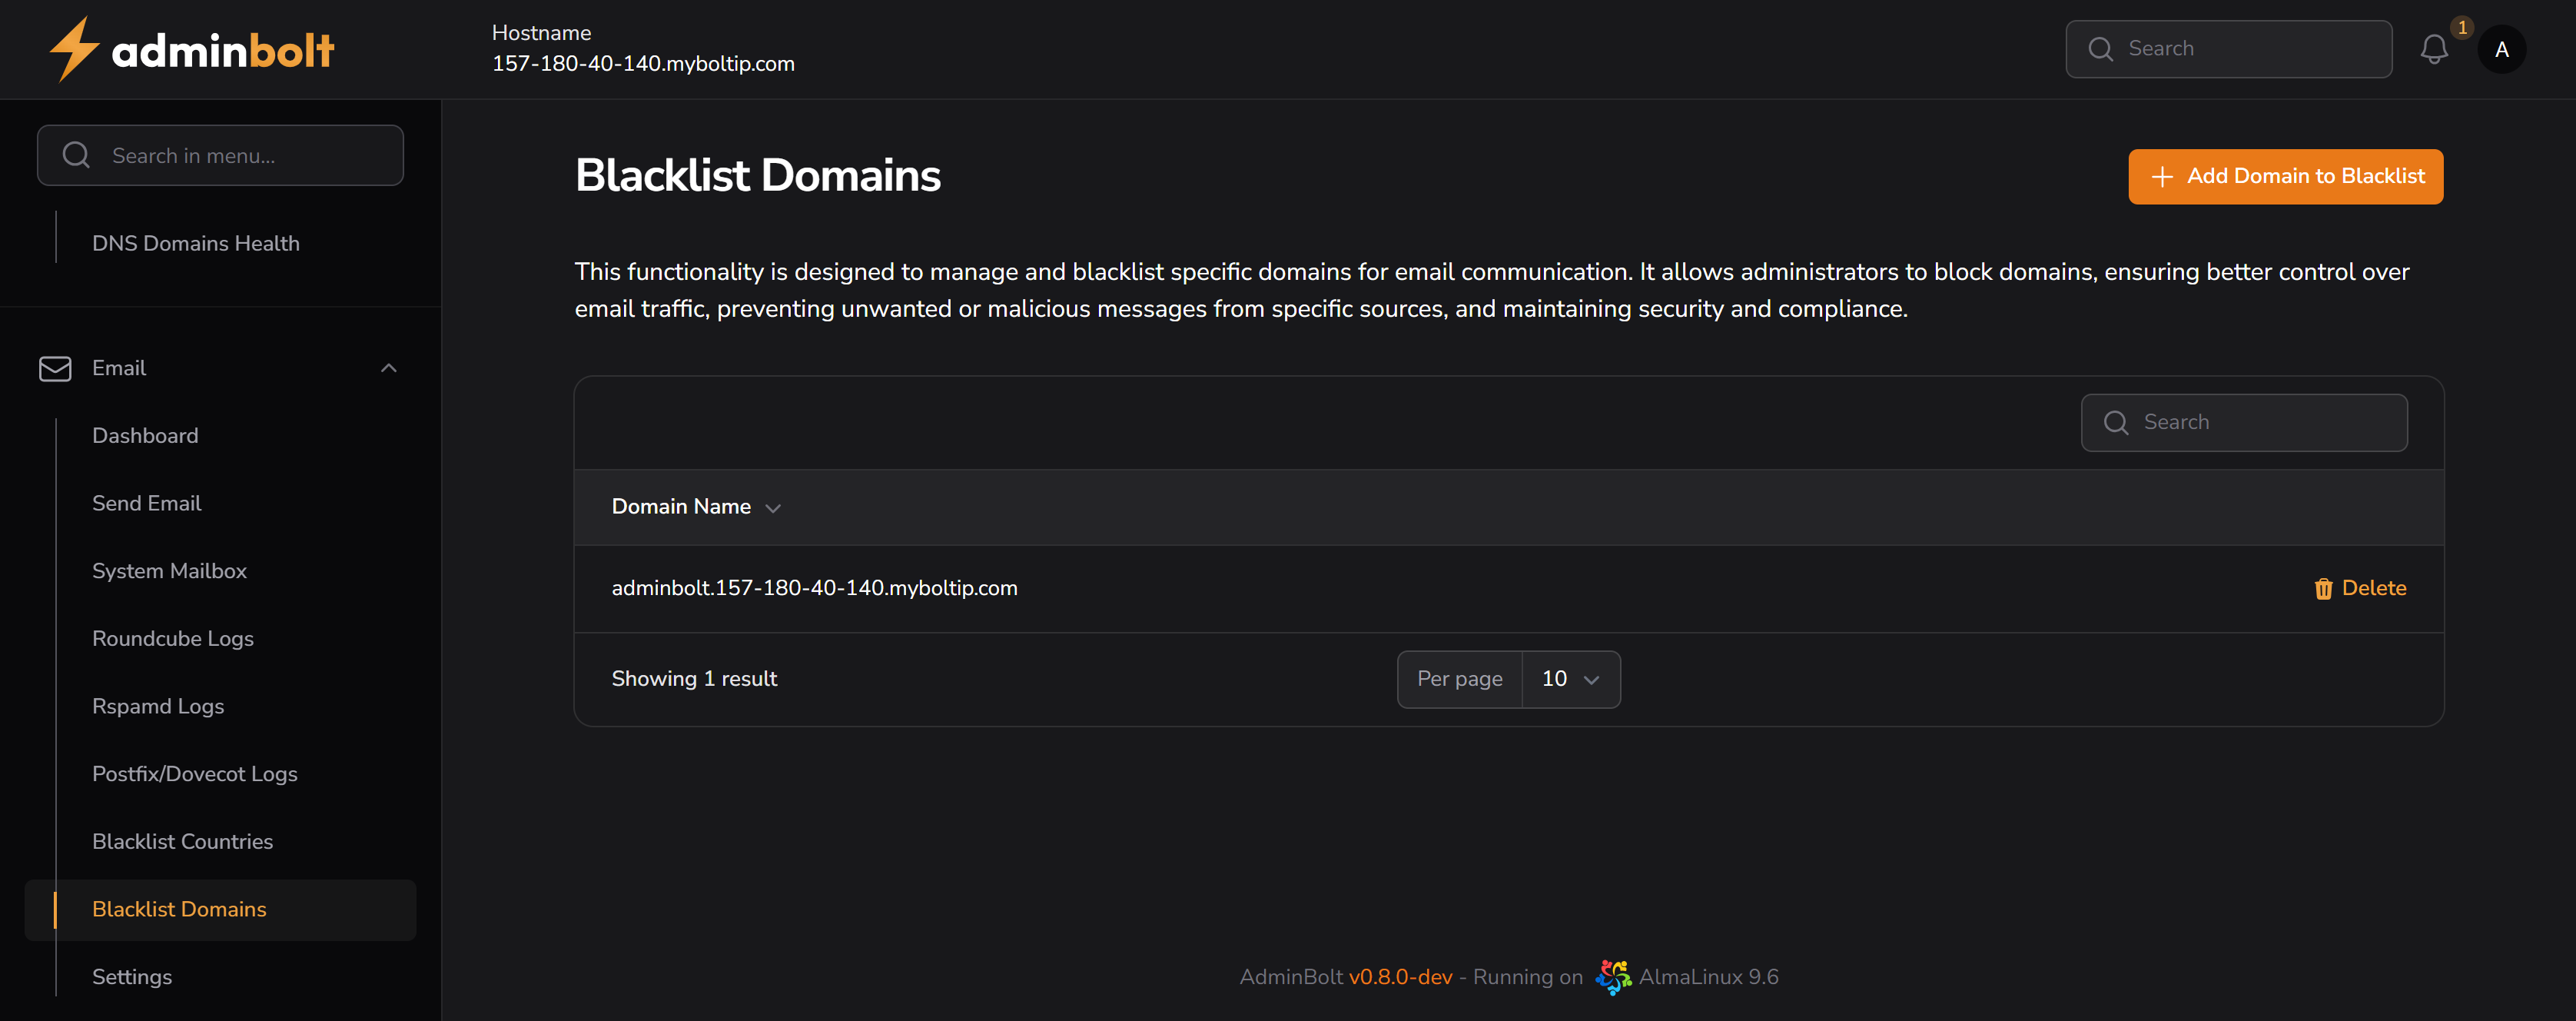This screenshot has width=2576, height=1021.
Task: Click the v0.8.0-dev version link
Action: point(1400,977)
